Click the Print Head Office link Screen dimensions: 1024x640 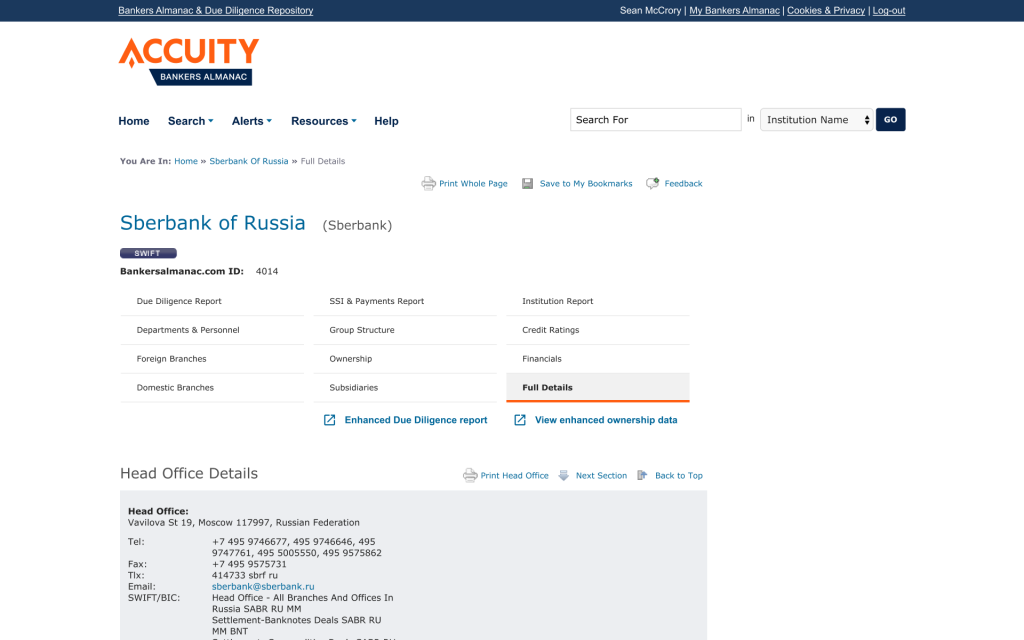(515, 475)
